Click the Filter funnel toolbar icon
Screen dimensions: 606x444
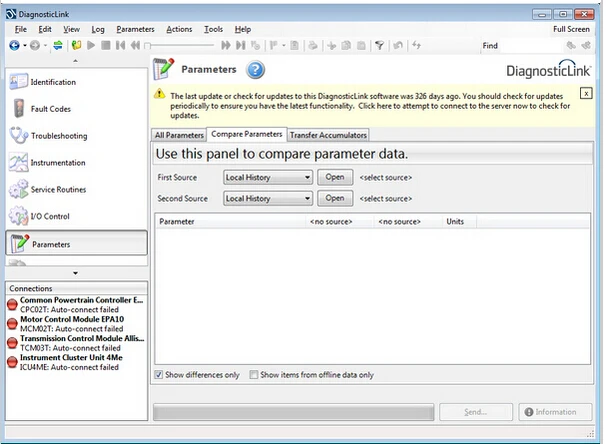(x=380, y=46)
